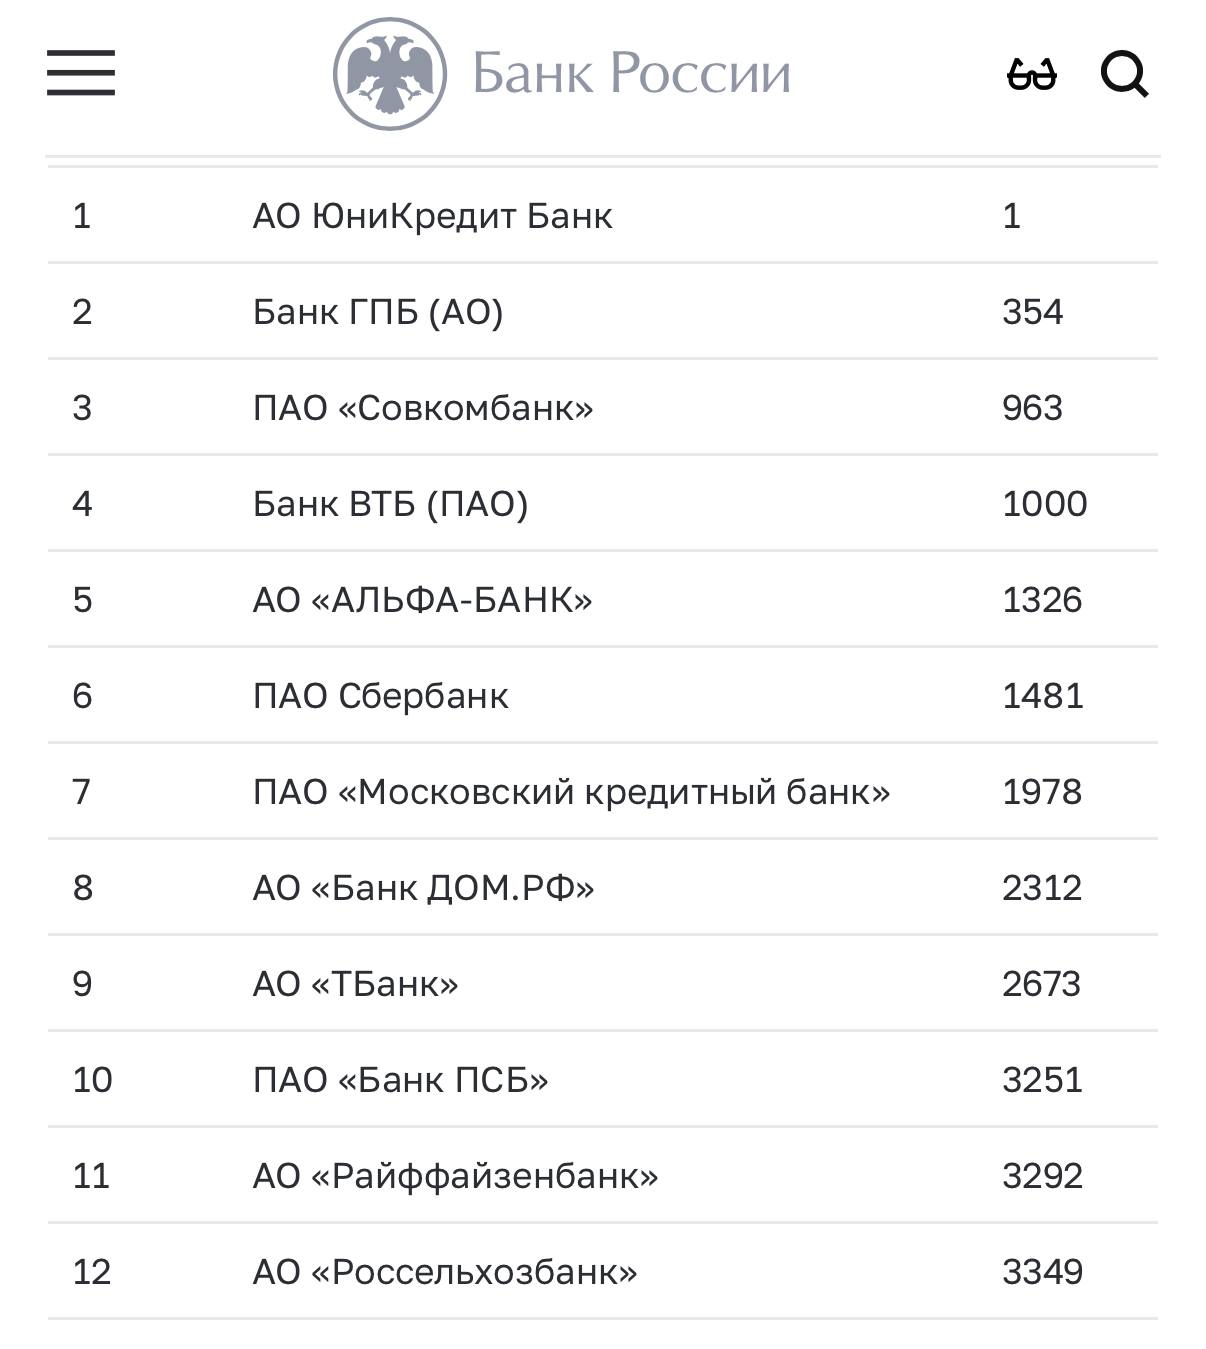Click license number 2673 for TBank
1206x1349 pixels.
point(1041,984)
